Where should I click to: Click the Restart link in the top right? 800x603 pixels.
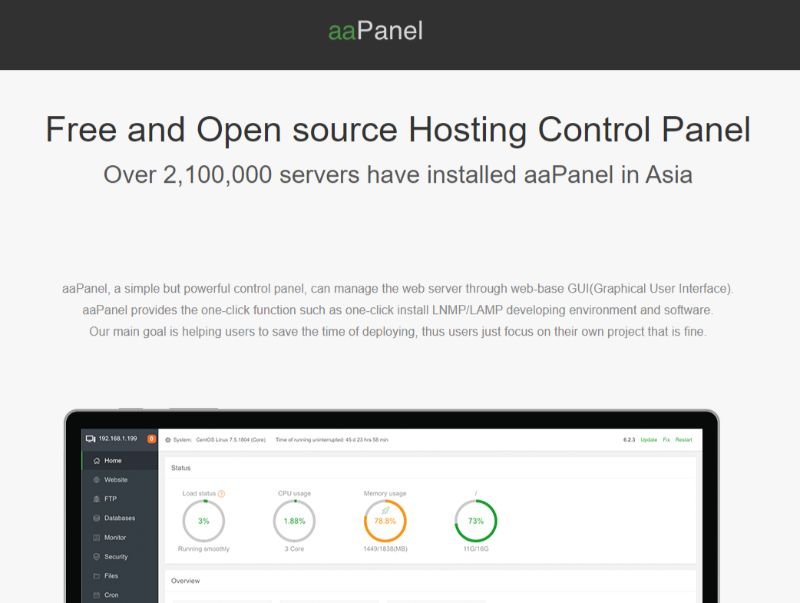(x=684, y=442)
